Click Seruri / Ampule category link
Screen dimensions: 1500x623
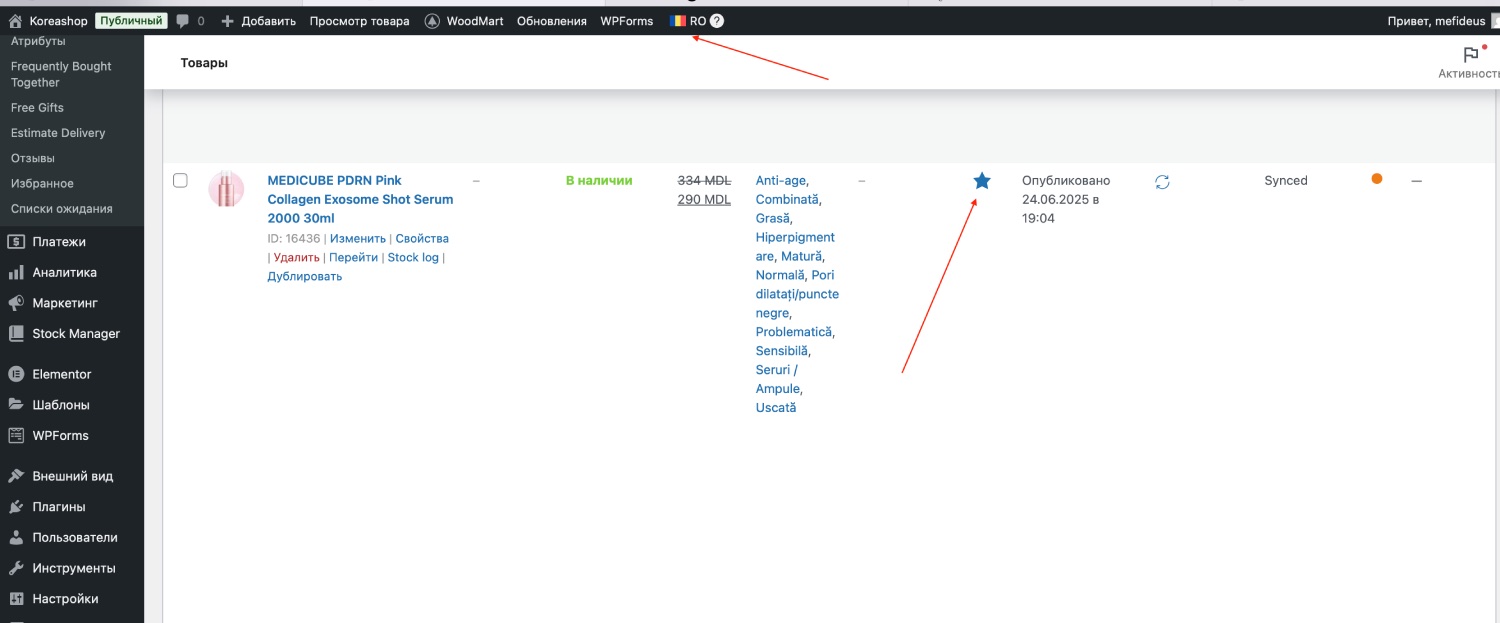click(778, 379)
